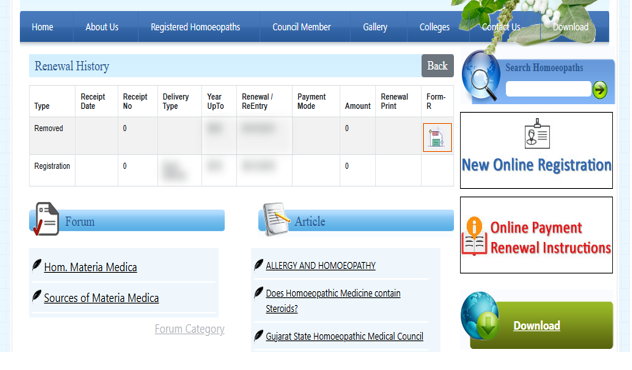Click the Search Homoeopaths label

point(544,67)
